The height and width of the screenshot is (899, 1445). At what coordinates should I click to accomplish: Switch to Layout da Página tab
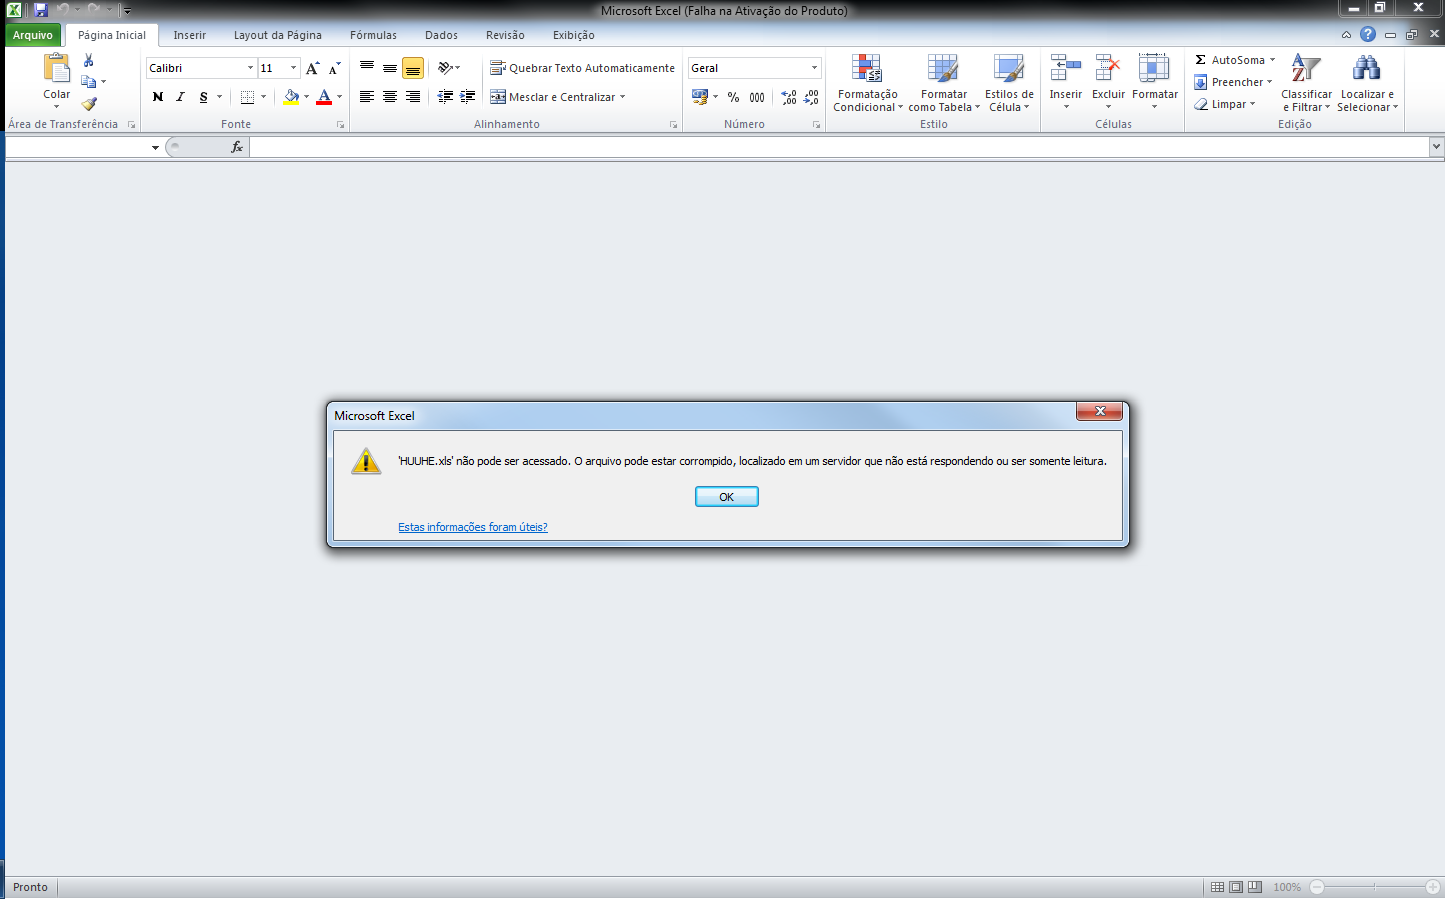point(278,35)
